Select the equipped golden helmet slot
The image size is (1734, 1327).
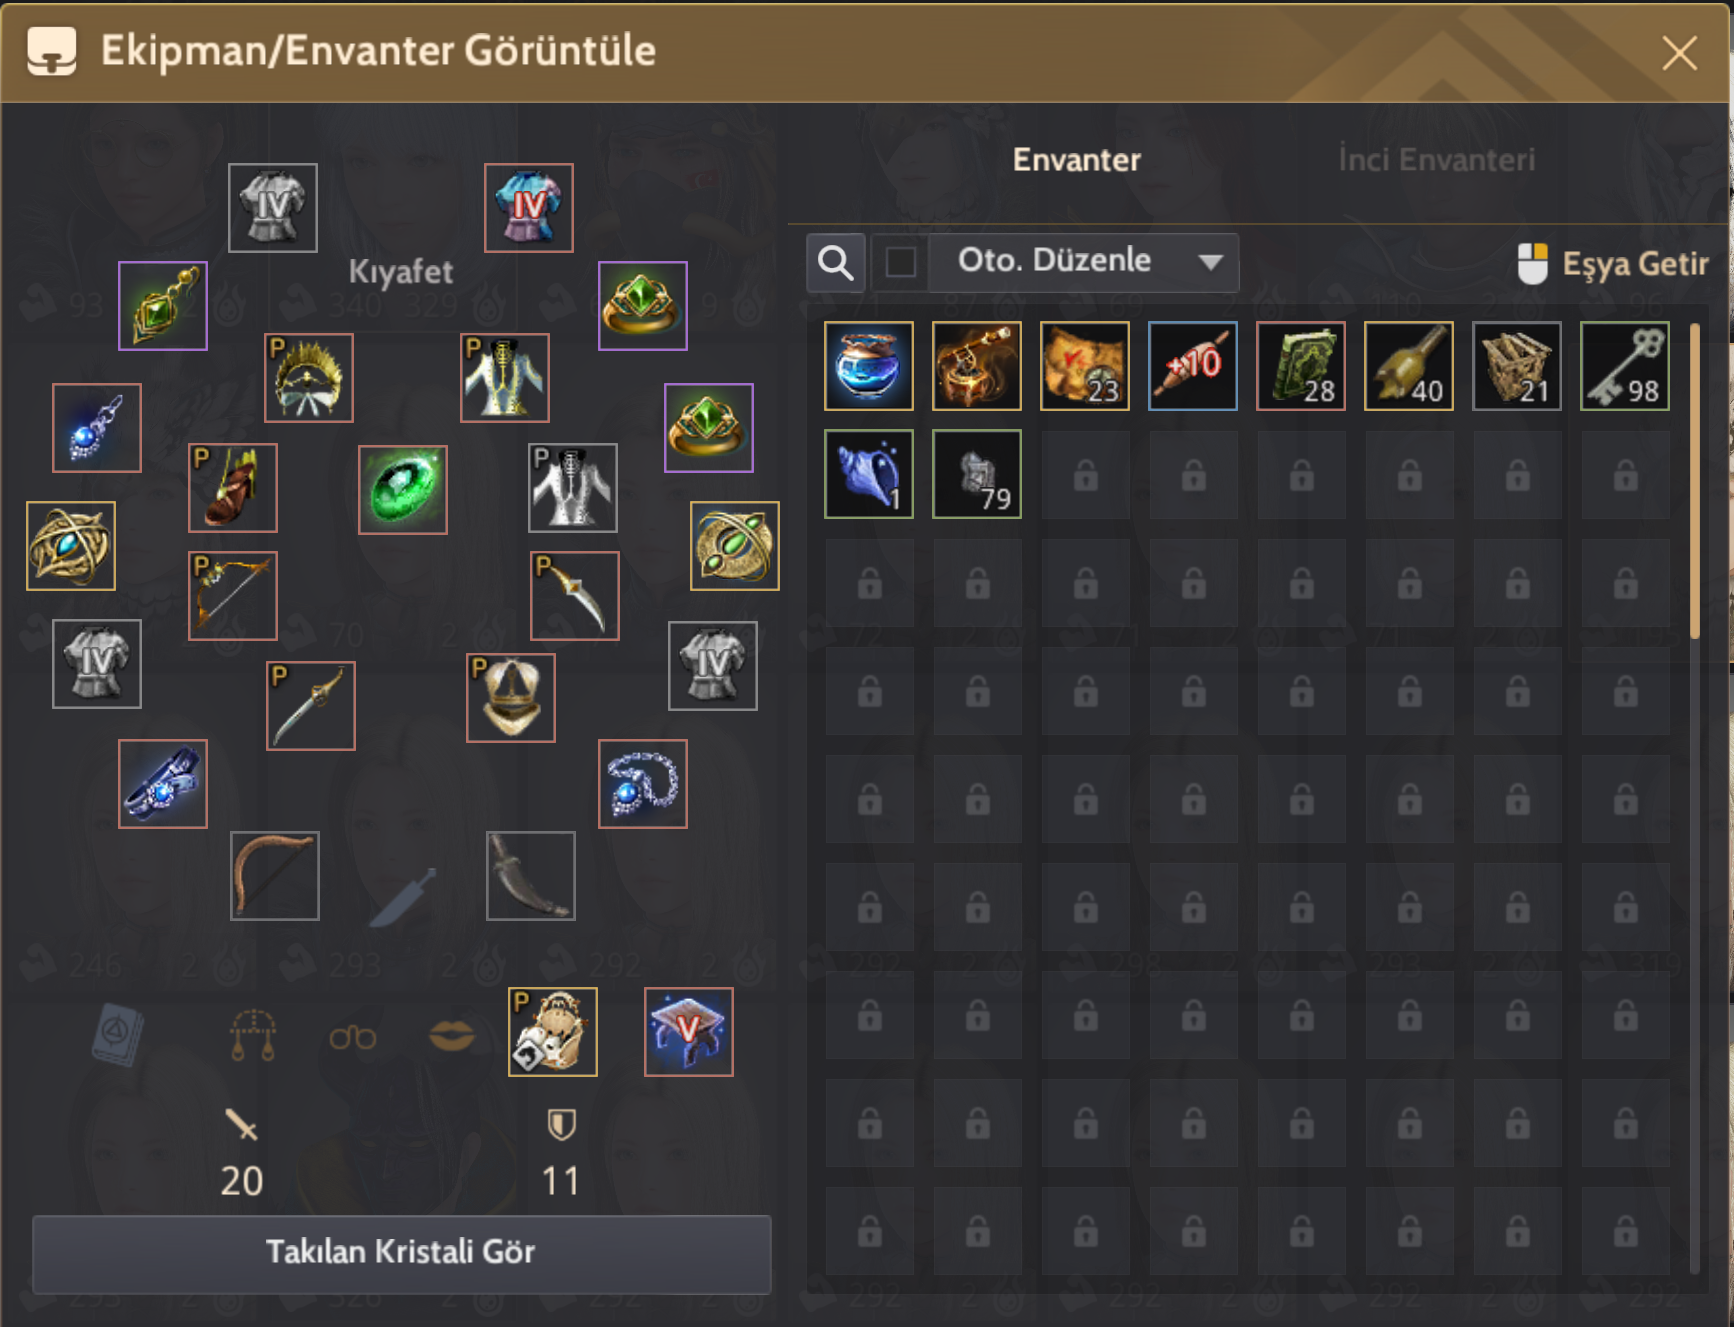pyautogui.click(x=511, y=698)
